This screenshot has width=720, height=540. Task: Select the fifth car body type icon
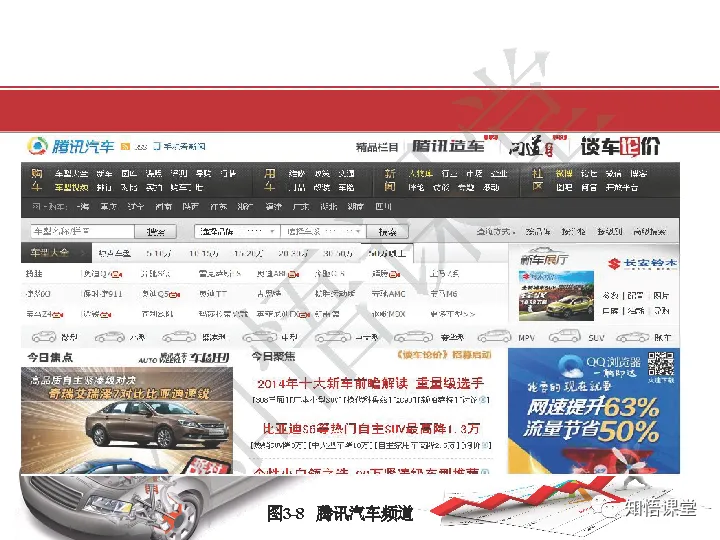tap(333, 337)
